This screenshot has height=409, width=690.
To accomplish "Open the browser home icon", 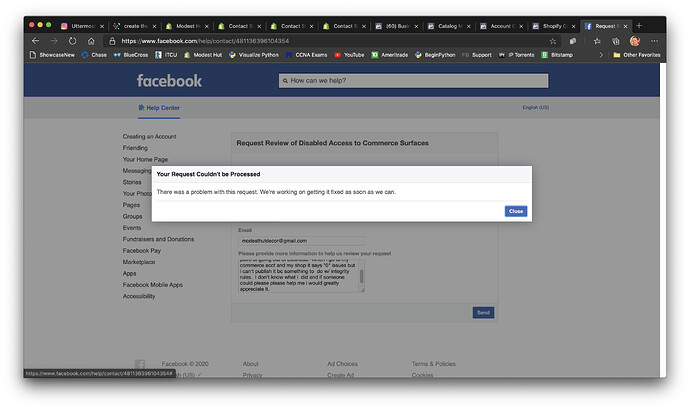I will (91, 41).
